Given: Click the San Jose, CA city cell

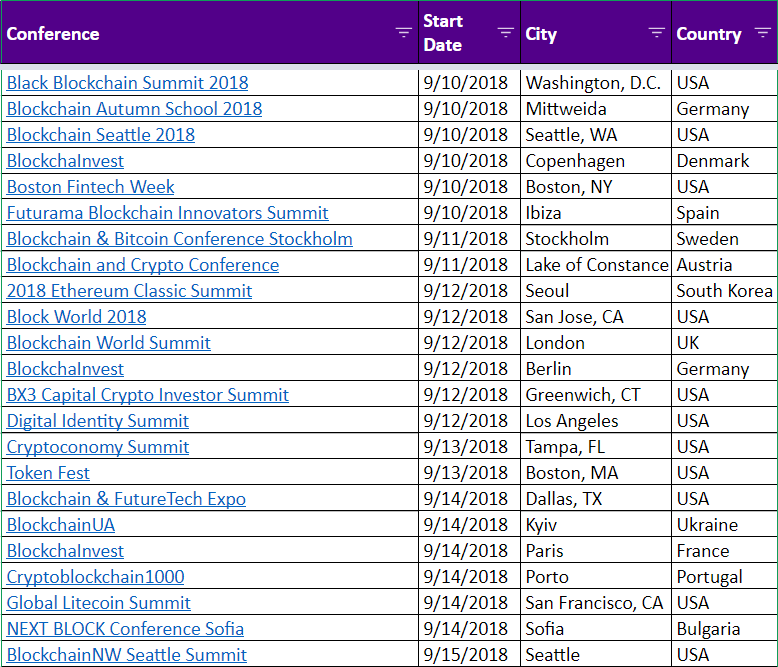Looking at the screenshot, I should click(x=596, y=317).
